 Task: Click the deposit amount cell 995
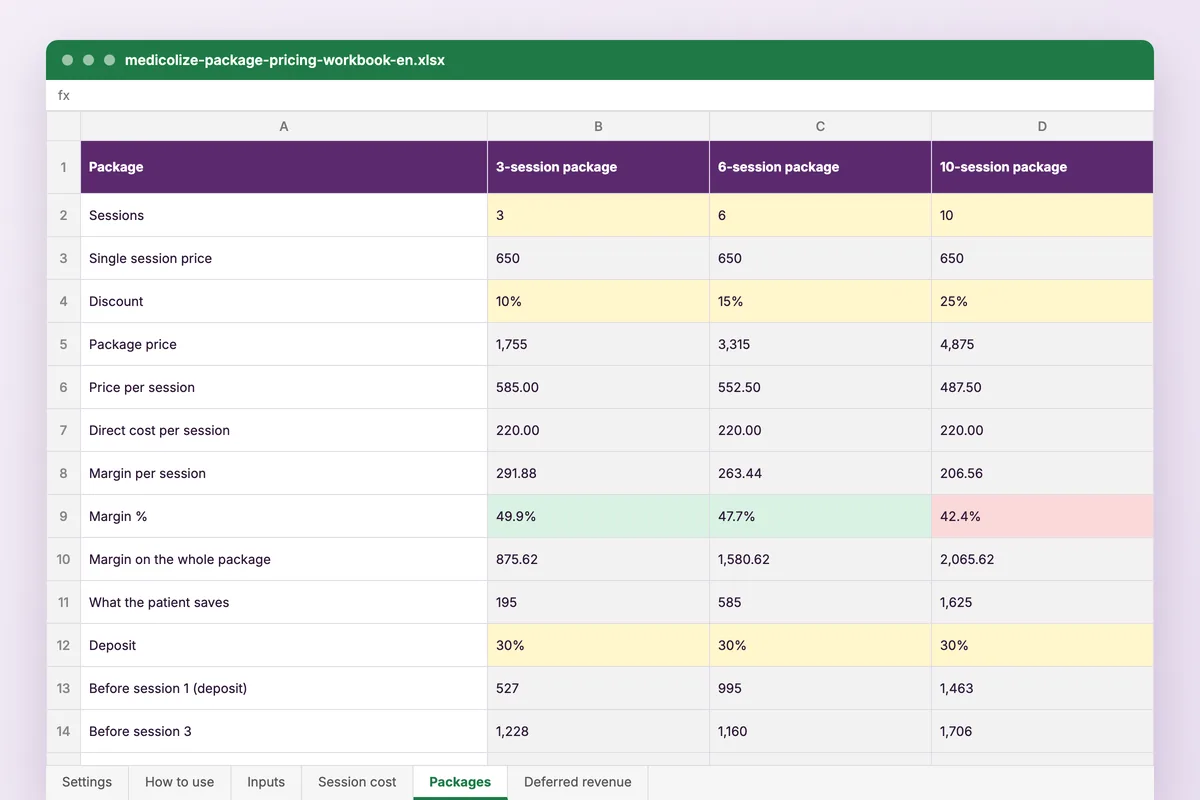tap(820, 688)
